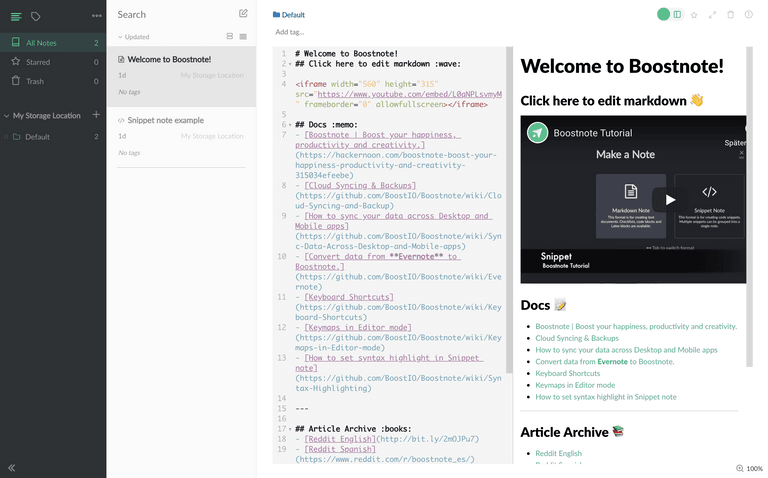
Task: Select the Welcome to Boostnote! note
Action: [x=181, y=76]
